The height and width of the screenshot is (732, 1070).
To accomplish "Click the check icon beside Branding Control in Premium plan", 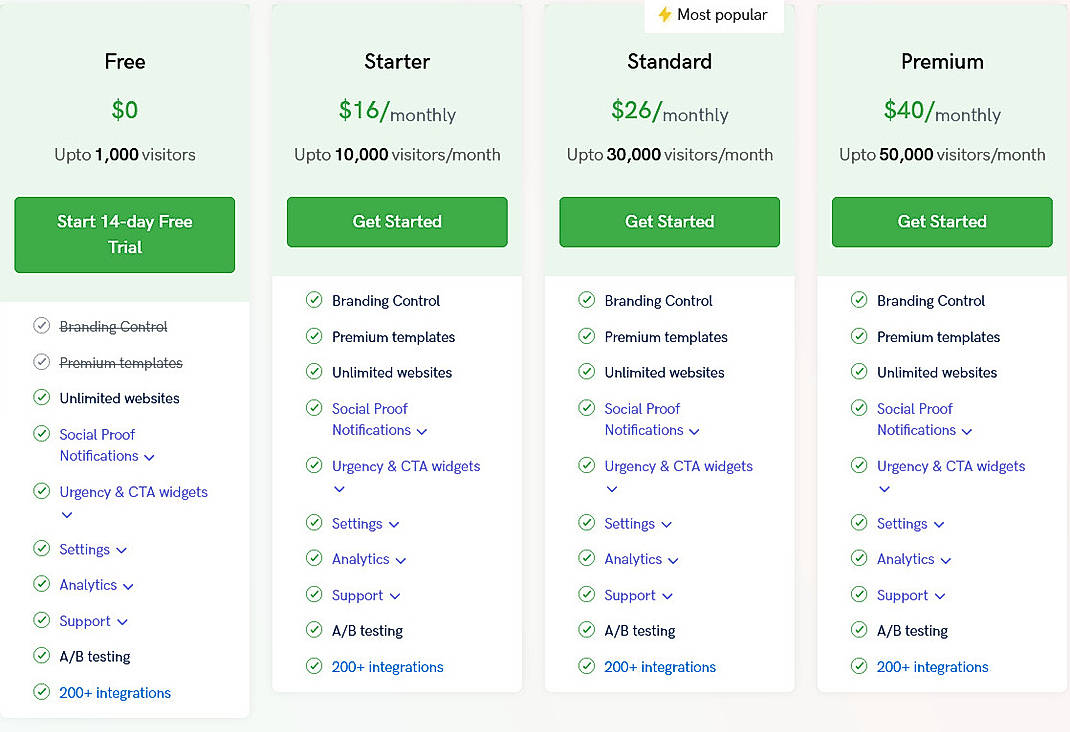I will pyautogui.click(x=859, y=300).
